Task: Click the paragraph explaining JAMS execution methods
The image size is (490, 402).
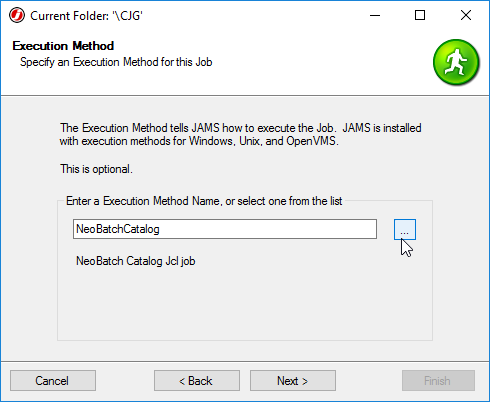Action: 240,134
